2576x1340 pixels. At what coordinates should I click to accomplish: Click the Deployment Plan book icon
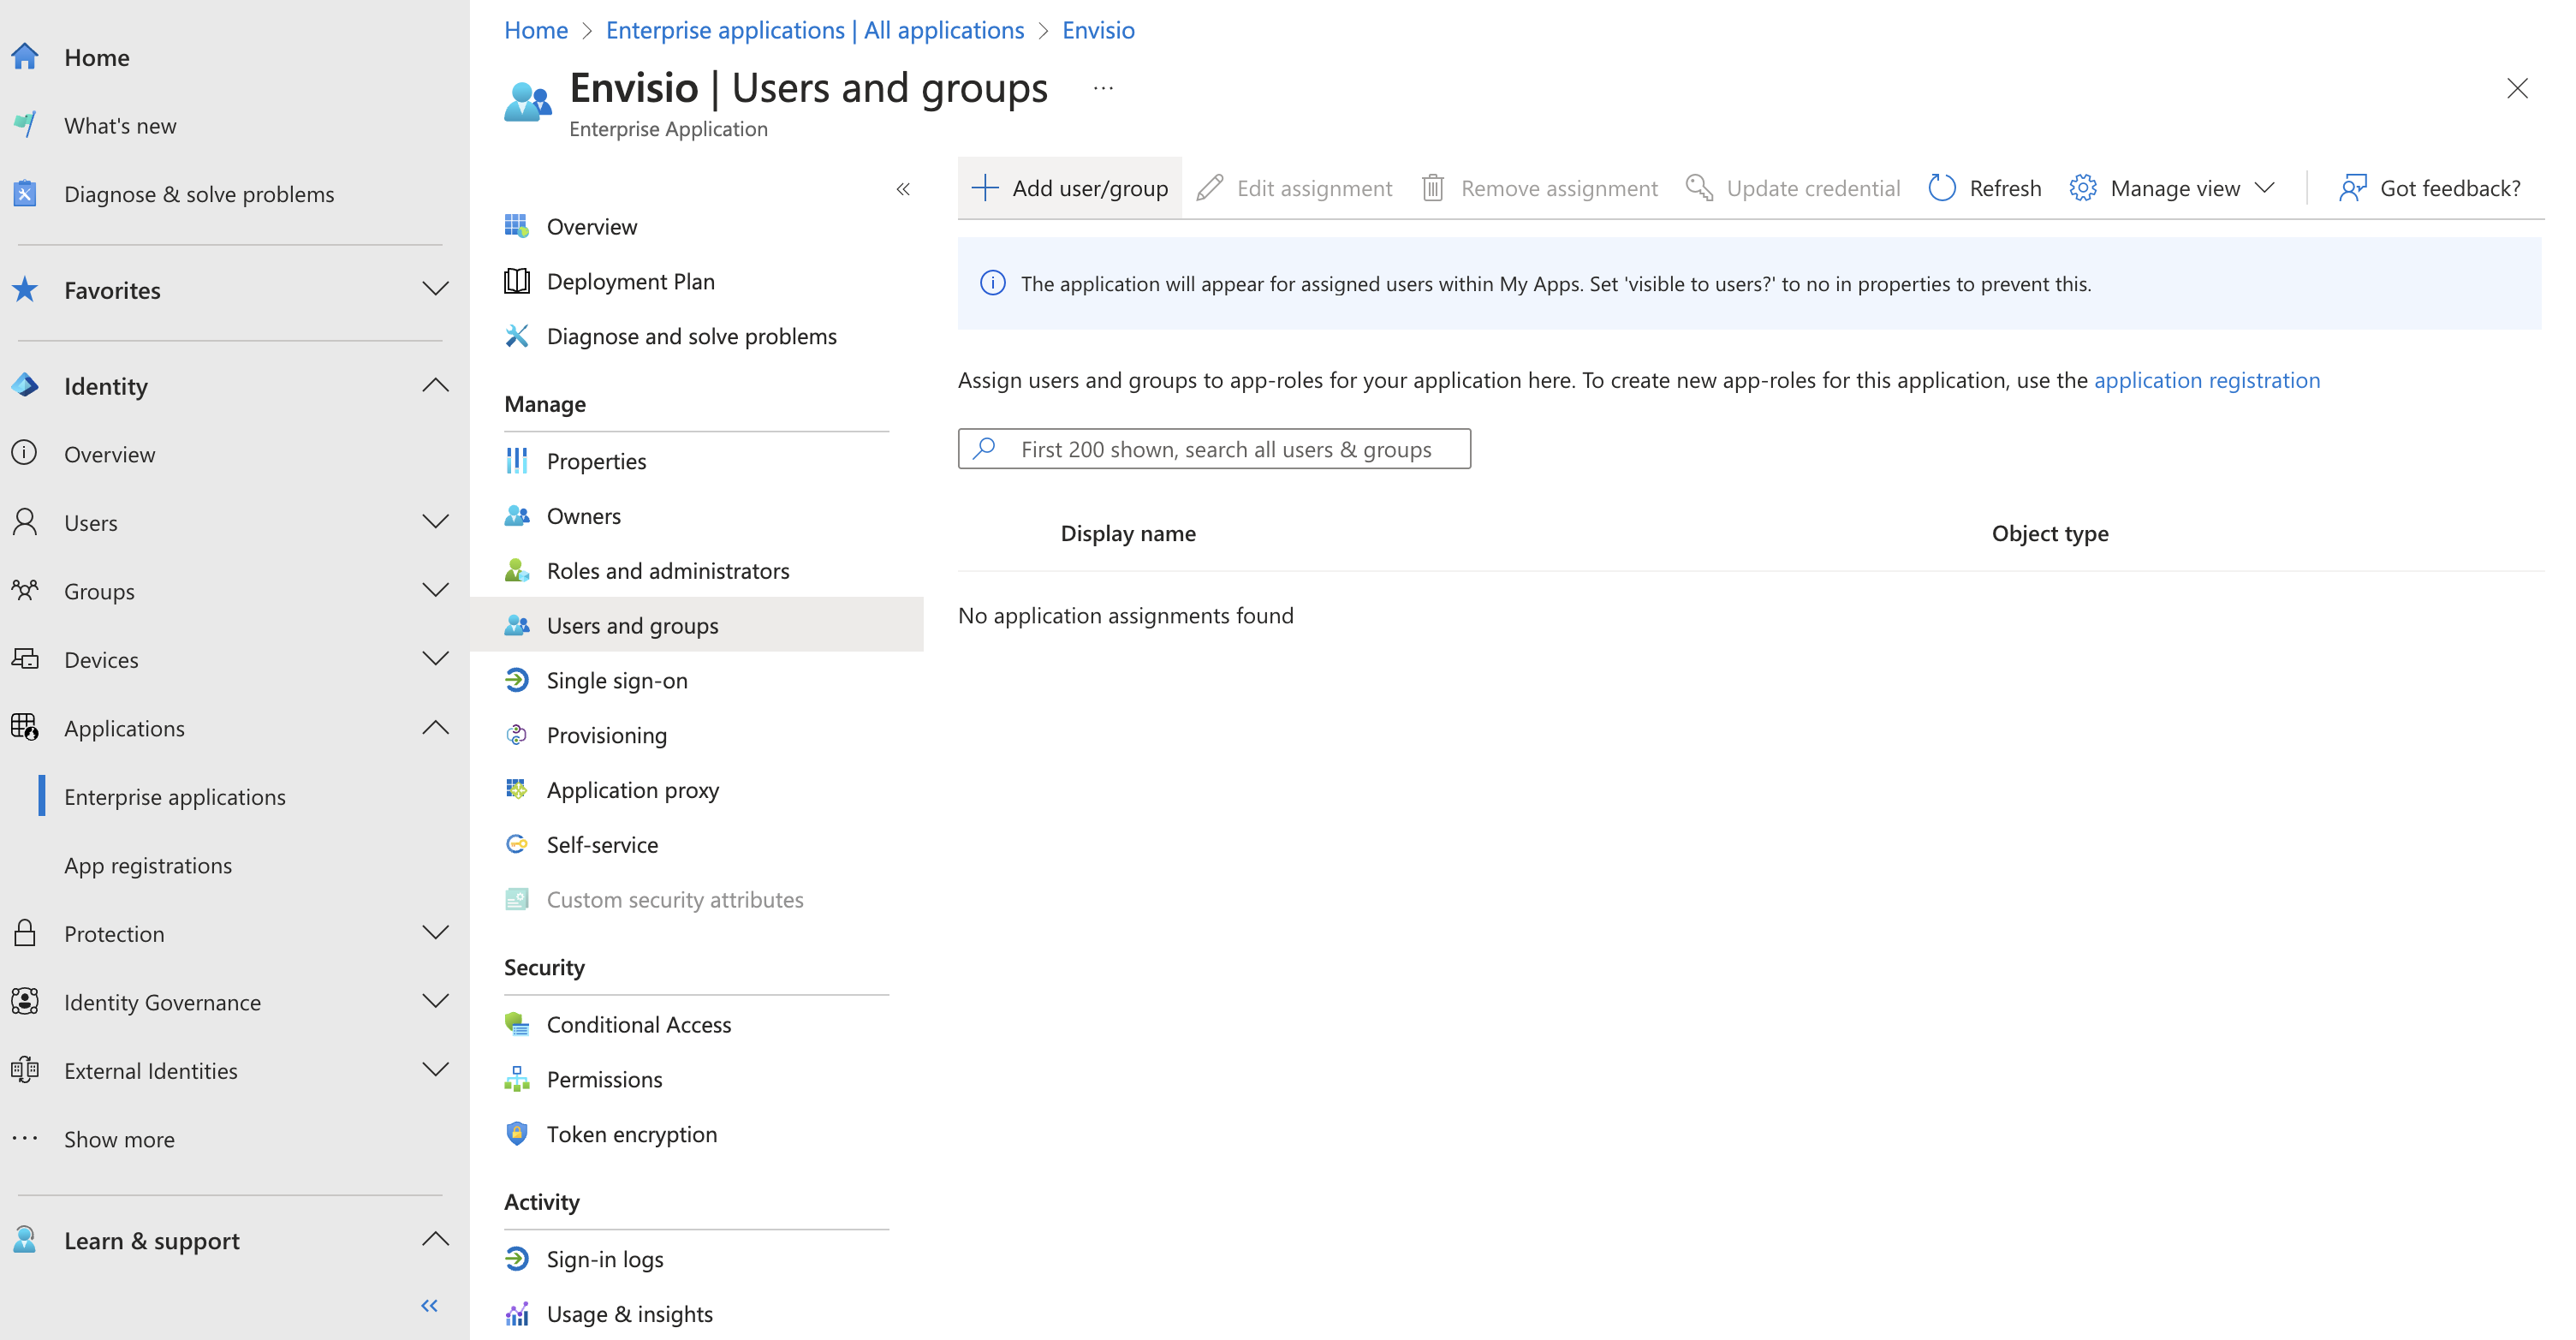(517, 281)
